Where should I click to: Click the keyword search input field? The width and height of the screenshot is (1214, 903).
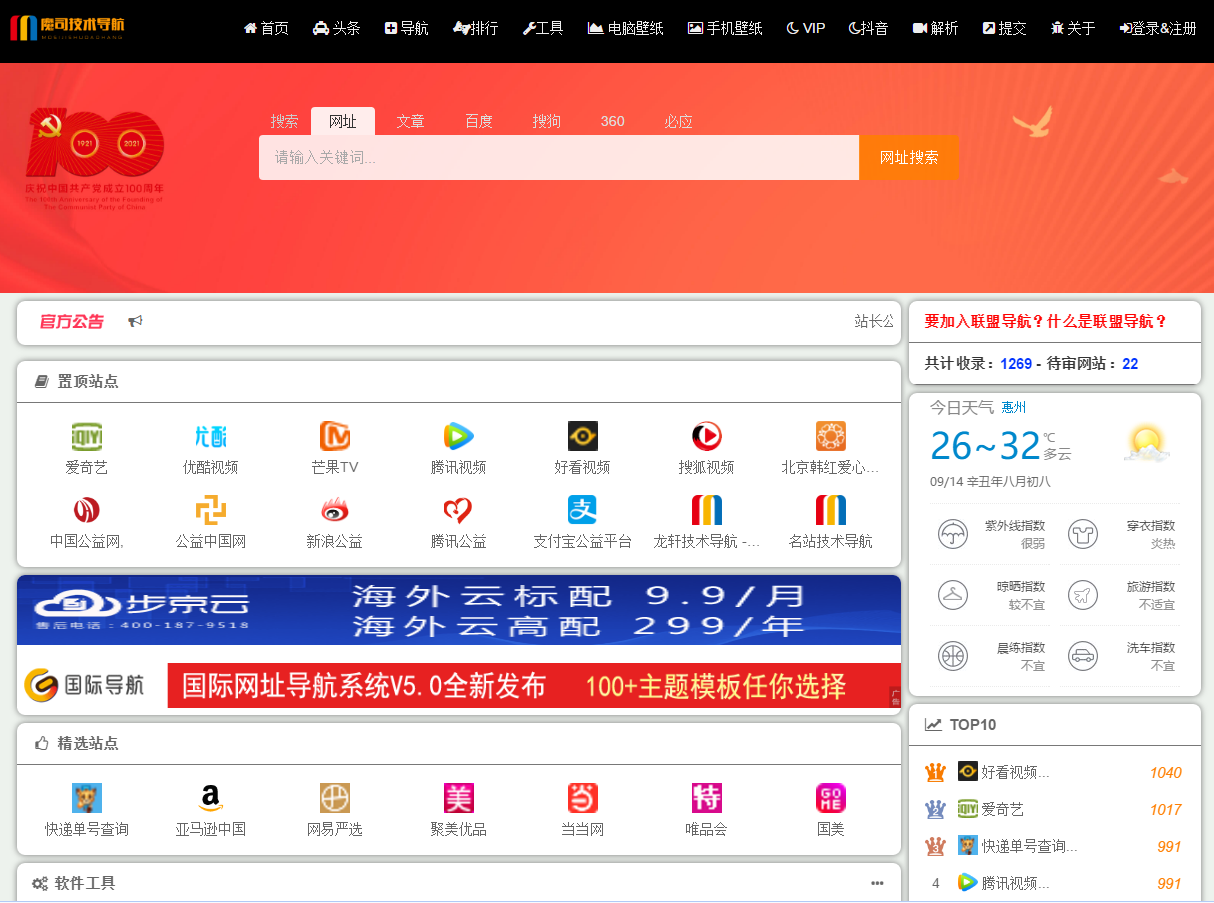[x=558, y=158]
